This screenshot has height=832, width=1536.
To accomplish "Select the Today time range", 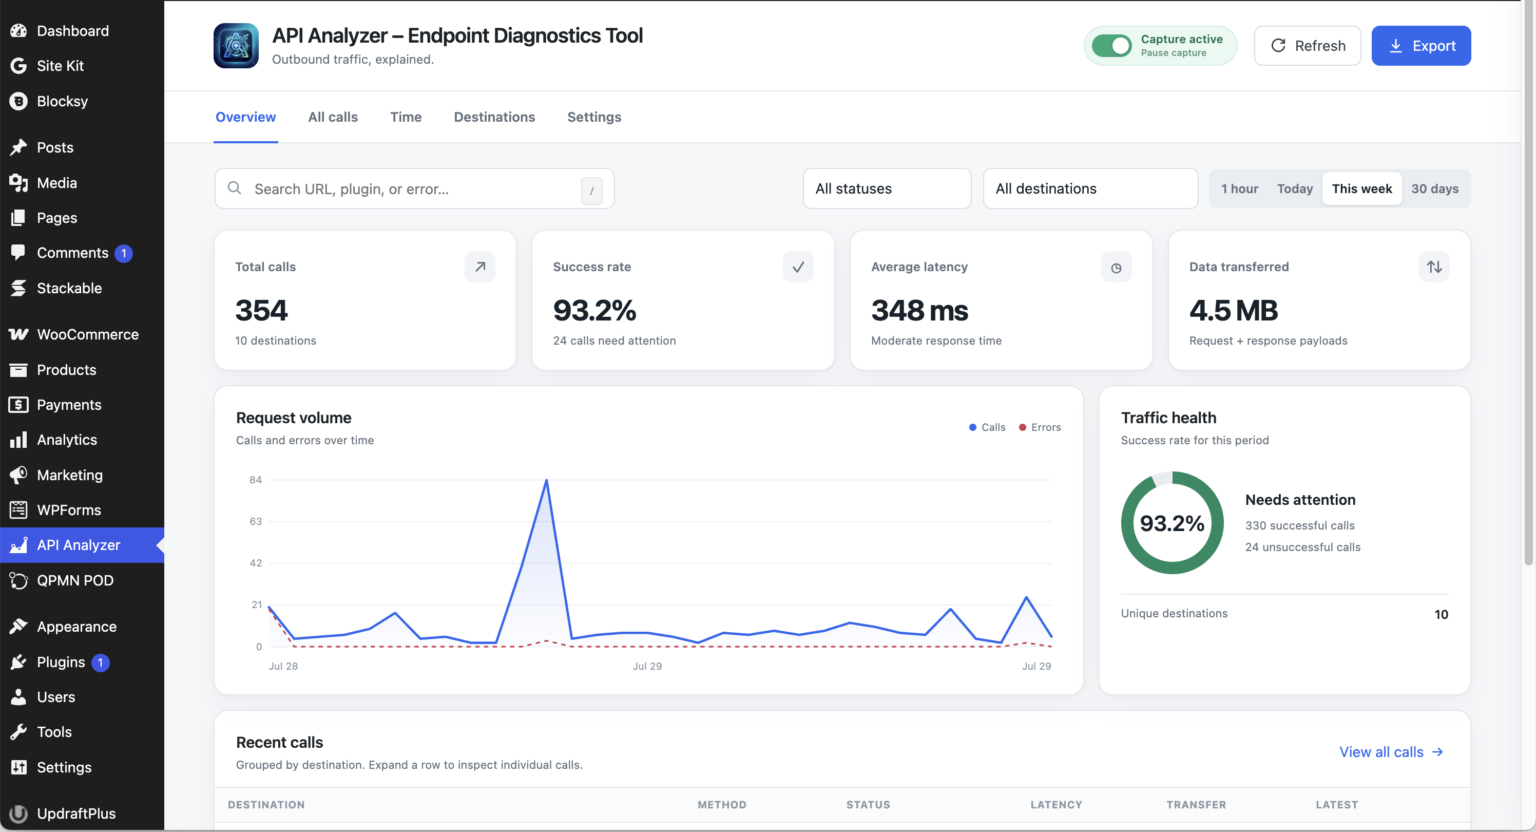I will [1294, 189].
